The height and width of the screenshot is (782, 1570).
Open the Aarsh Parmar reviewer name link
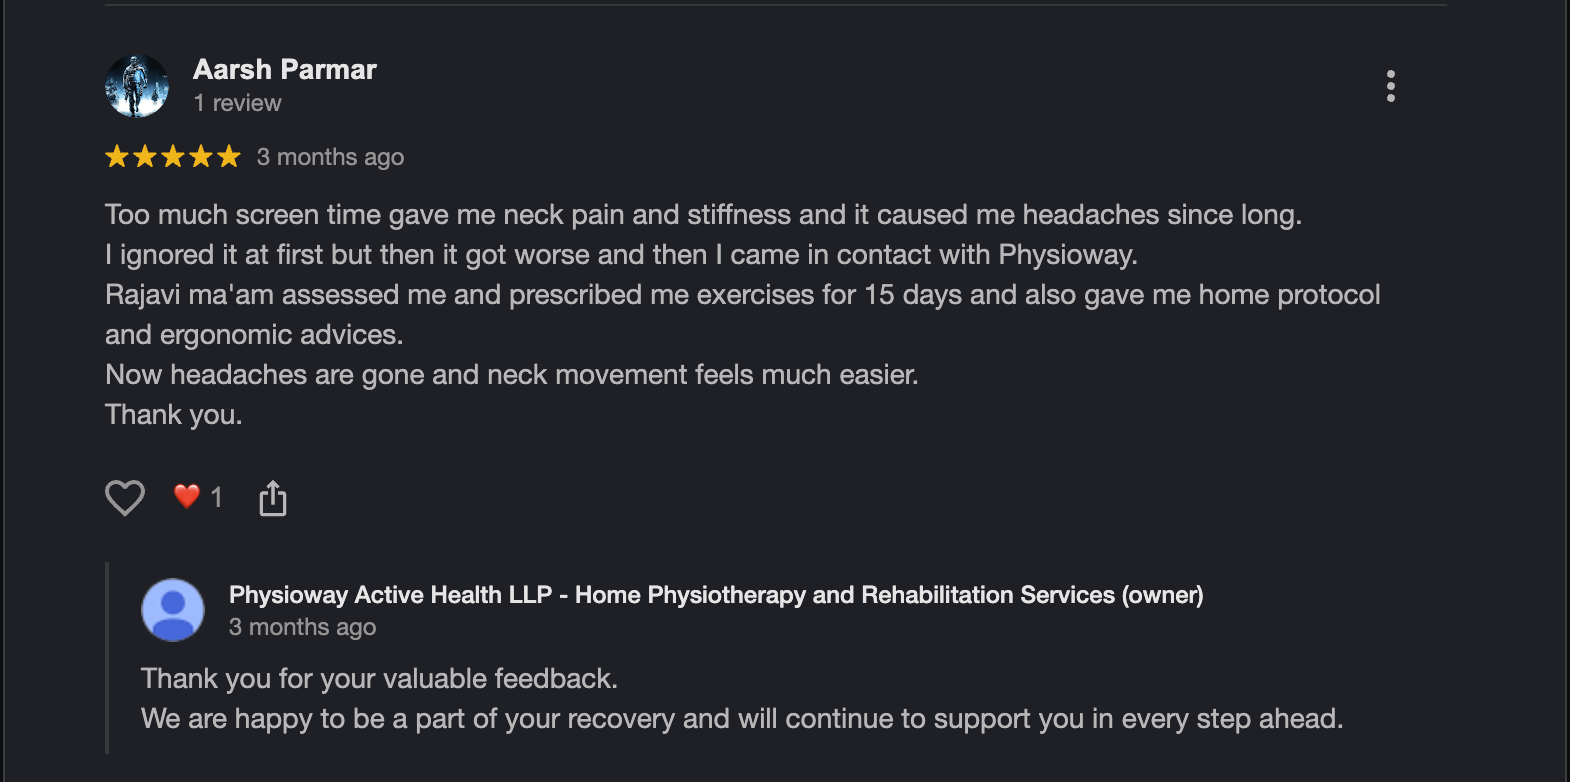[285, 69]
